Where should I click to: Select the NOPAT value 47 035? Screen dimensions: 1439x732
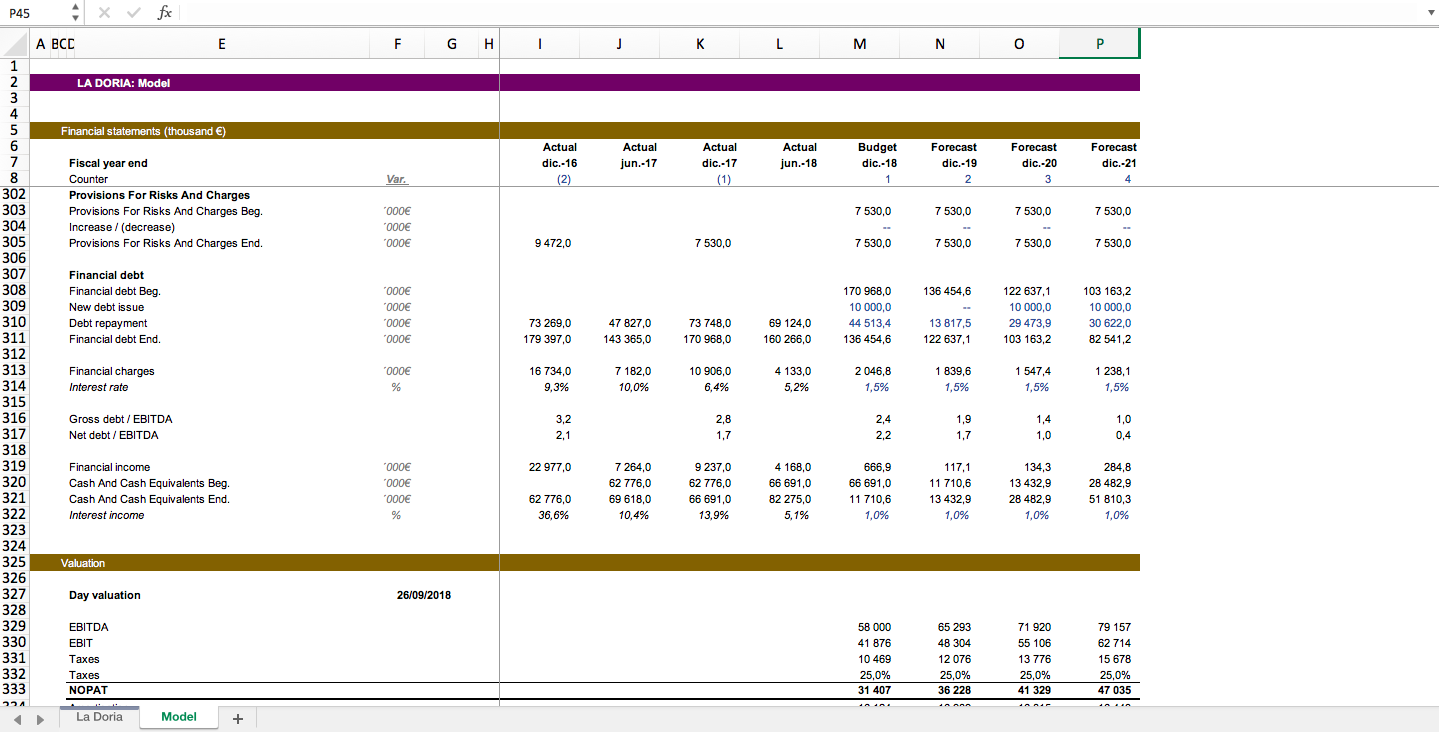coord(1114,690)
